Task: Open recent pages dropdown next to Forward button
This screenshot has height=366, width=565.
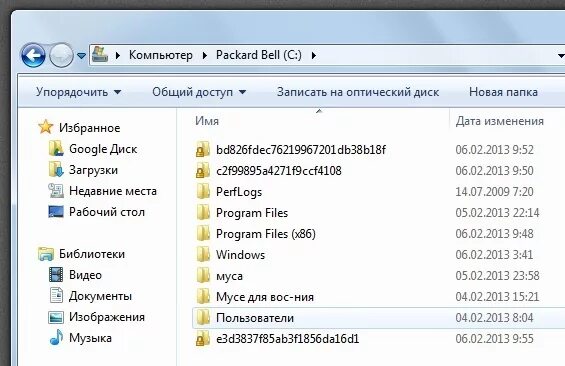Action: [x=81, y=56]
